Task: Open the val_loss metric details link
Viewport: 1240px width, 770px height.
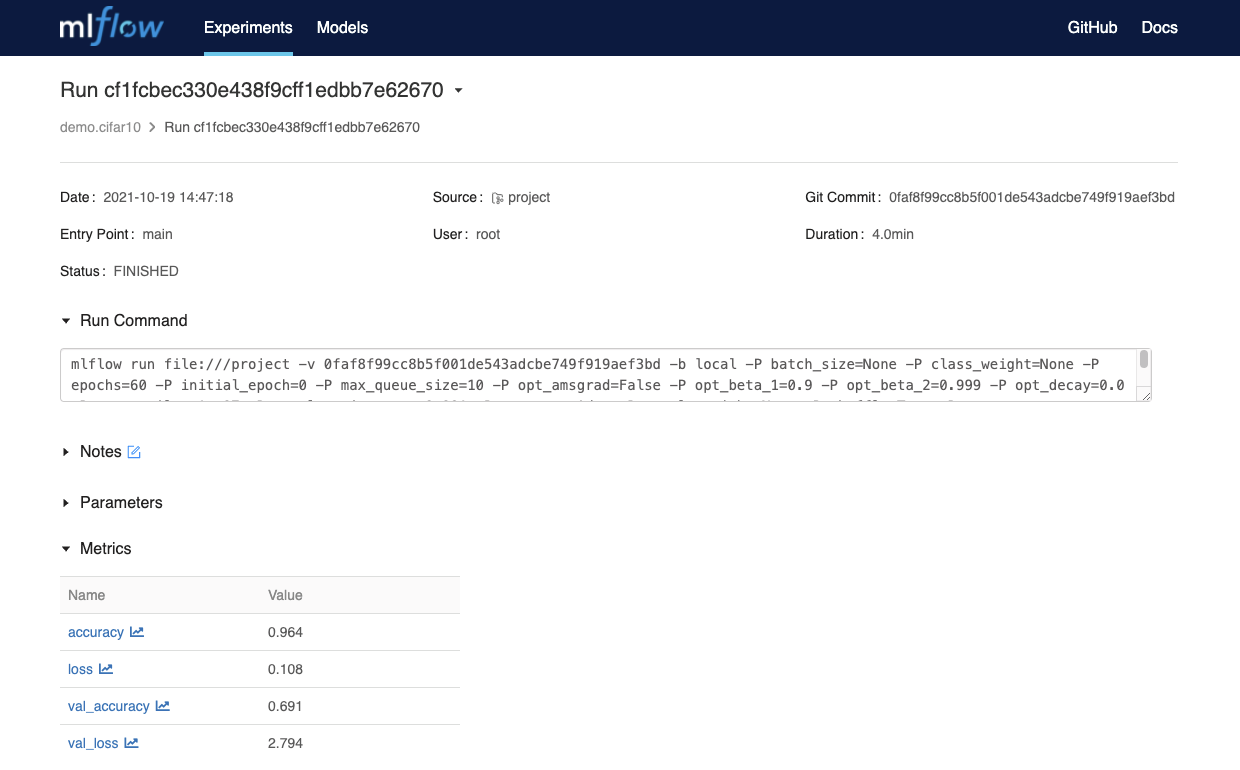Action: click(x=93, y=743)
